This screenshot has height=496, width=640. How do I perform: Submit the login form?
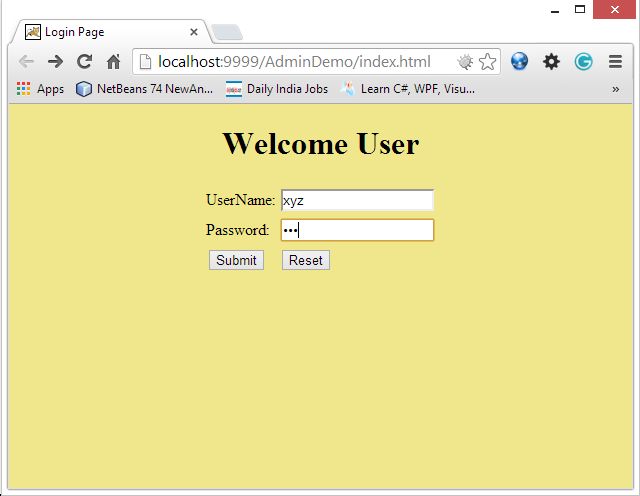point(236,260)
